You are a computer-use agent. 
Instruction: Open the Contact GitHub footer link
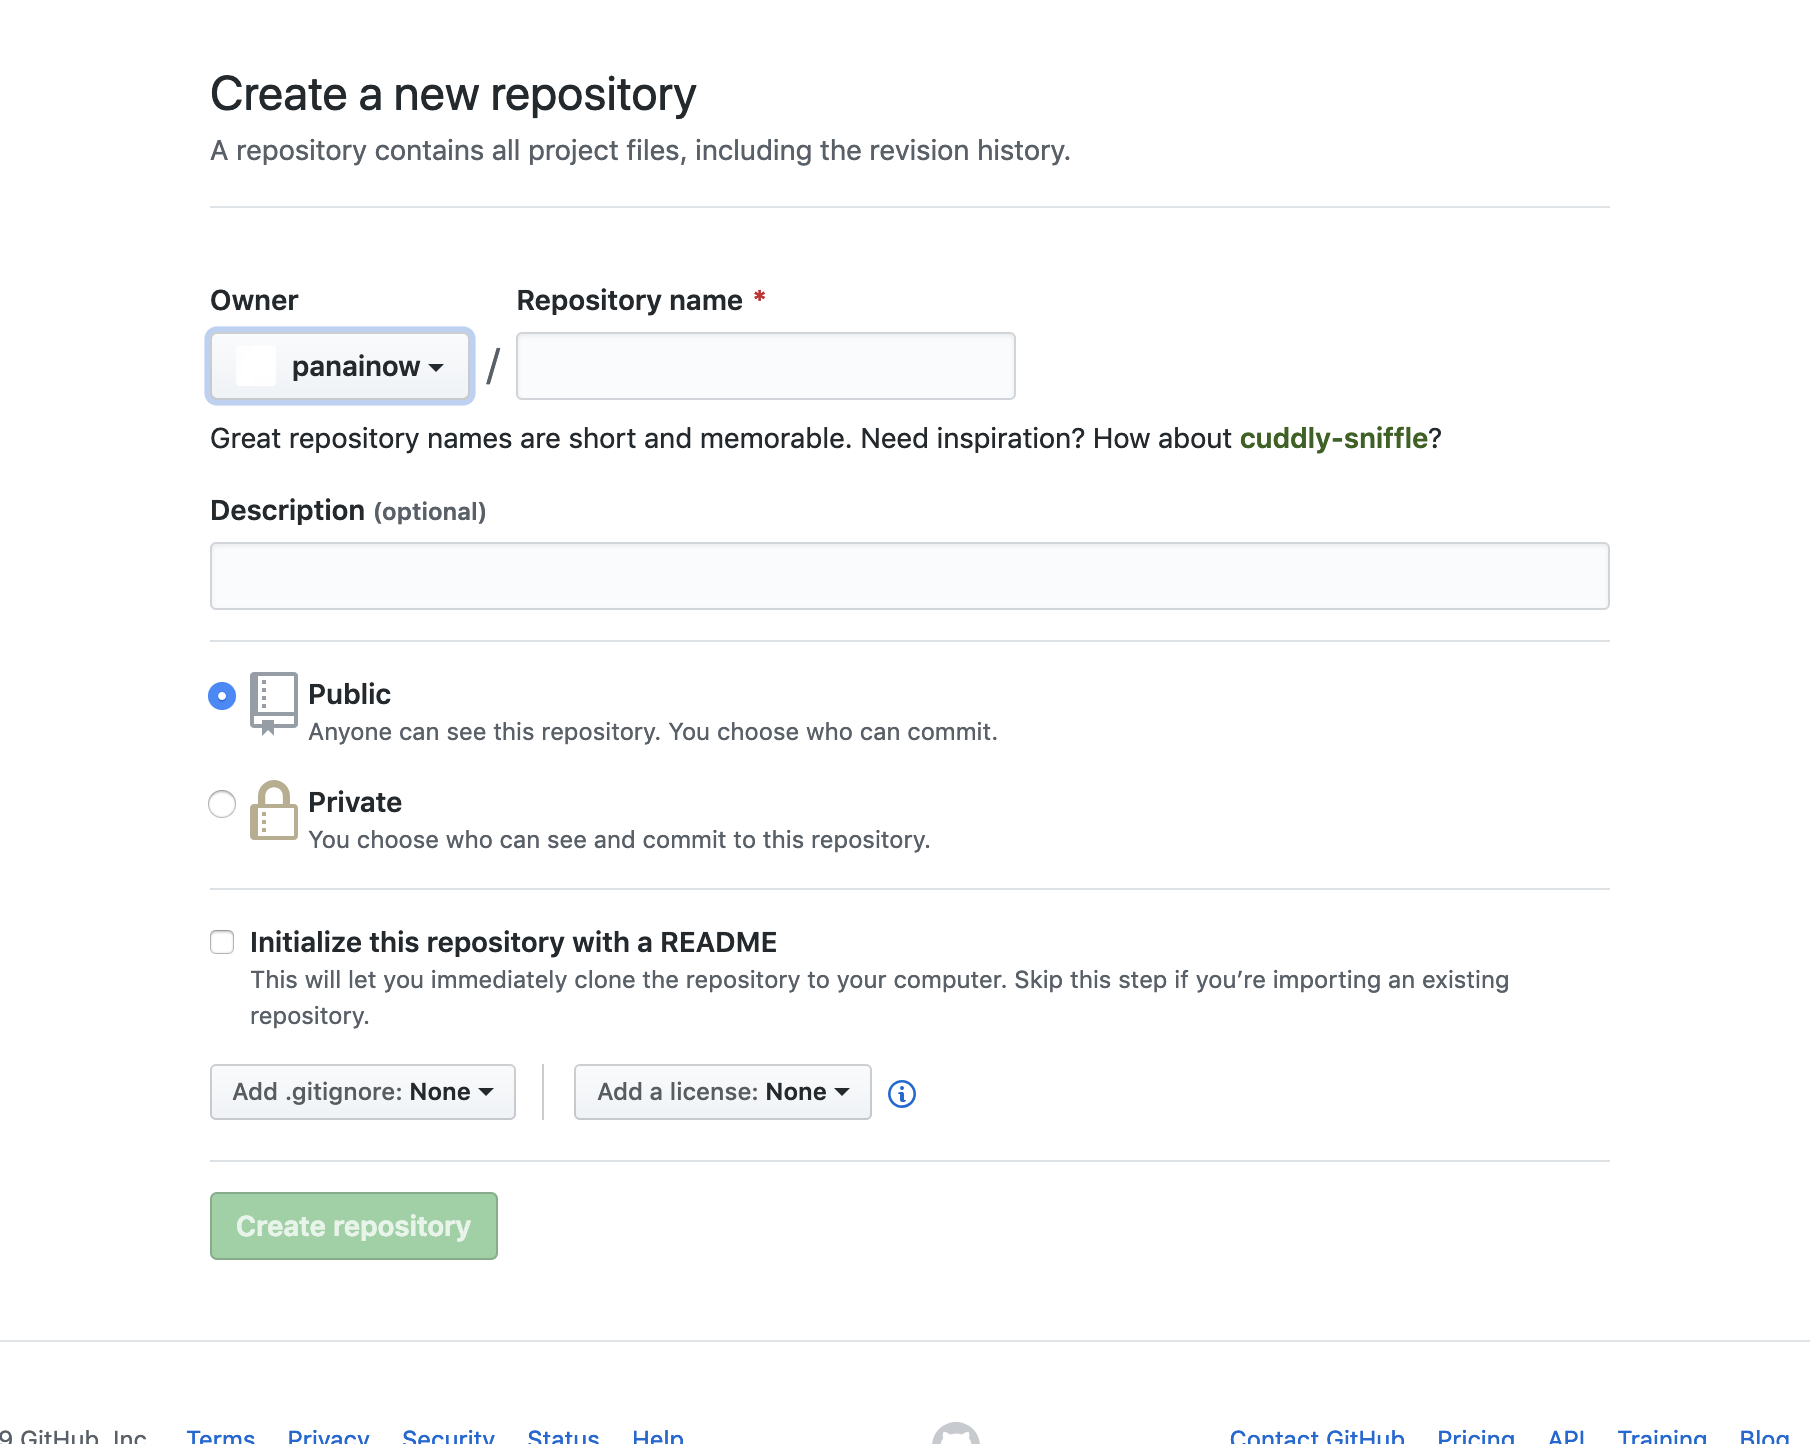[1317, 1436]
